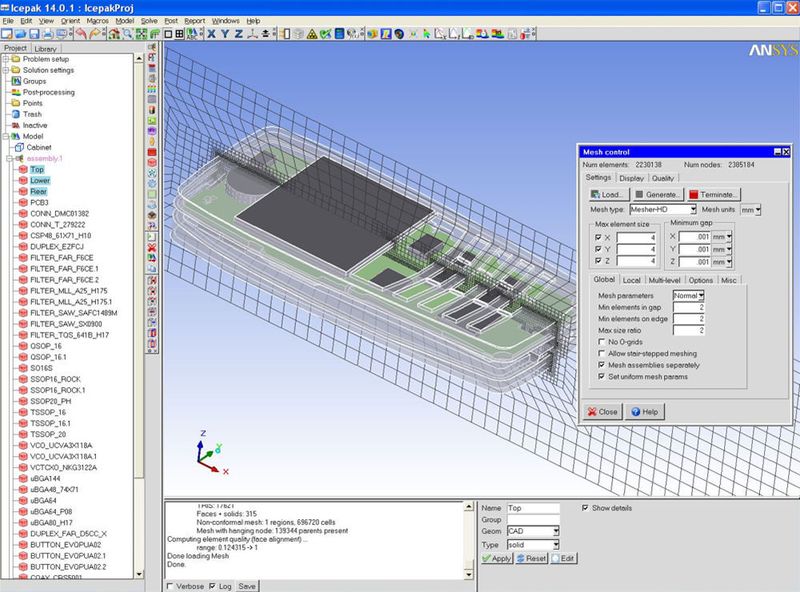Viewport: 800px width, 592px height.
Task: Select the Z axis alignment icon on the toolbar
Action: pyautogui.click(x=237, y=33)
